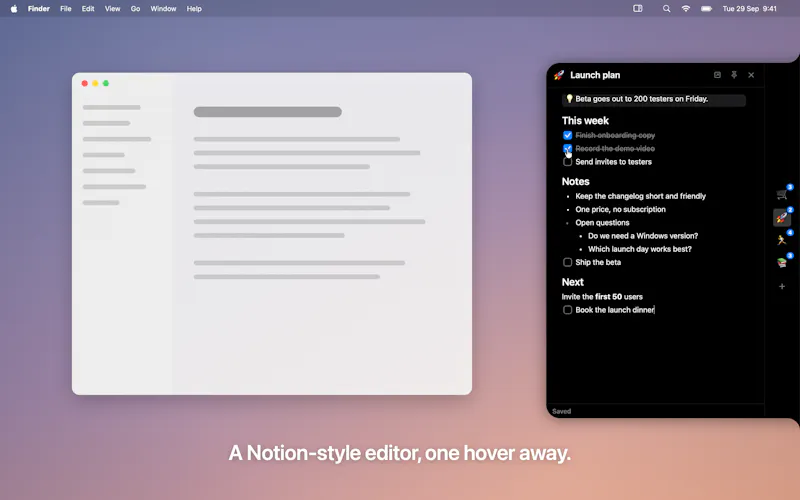This screenshot has width=800, height=500.
Task: Check the Send invites to testers checkbox
Action: (x=567, y=162)
